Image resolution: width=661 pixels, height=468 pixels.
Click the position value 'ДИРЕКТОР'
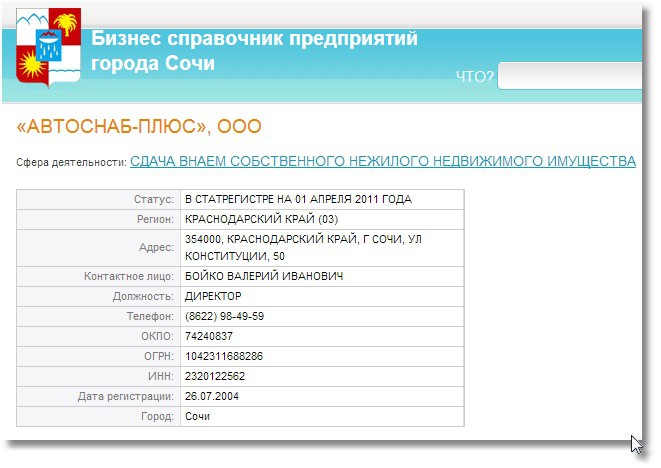(x=213, y=296)
